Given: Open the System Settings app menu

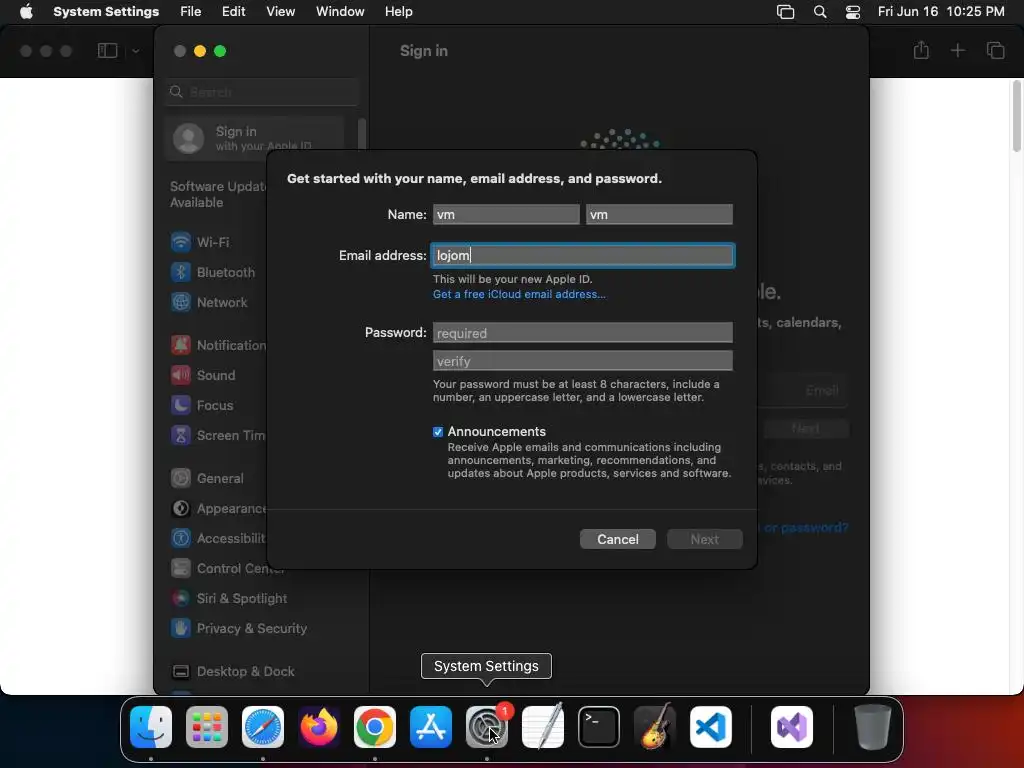Looking at the screenshot, I should pos(106,12).
